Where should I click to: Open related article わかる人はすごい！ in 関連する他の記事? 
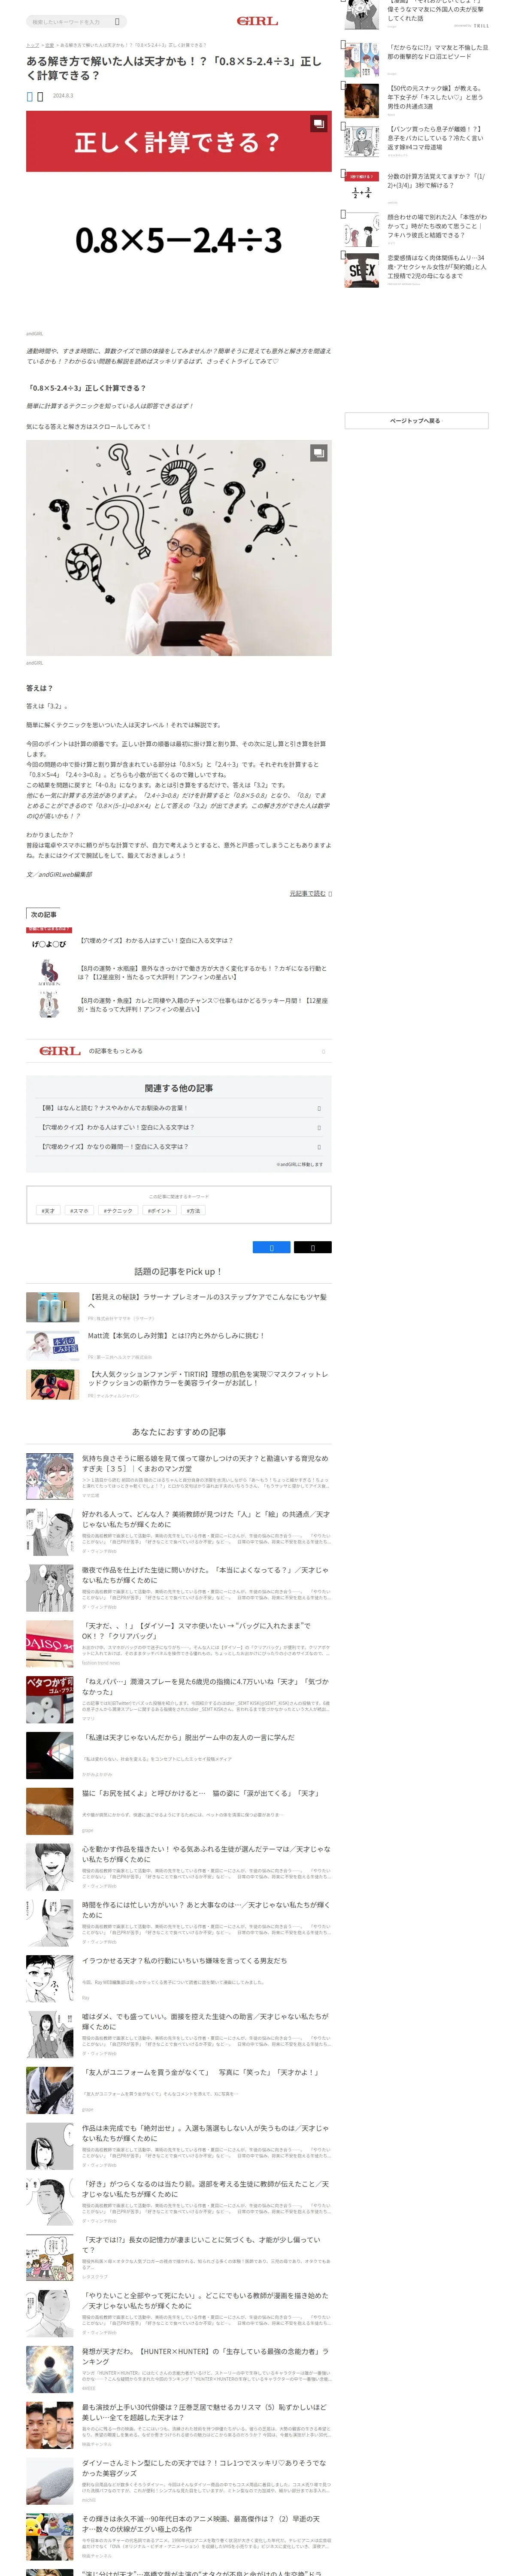(179, 1127)
